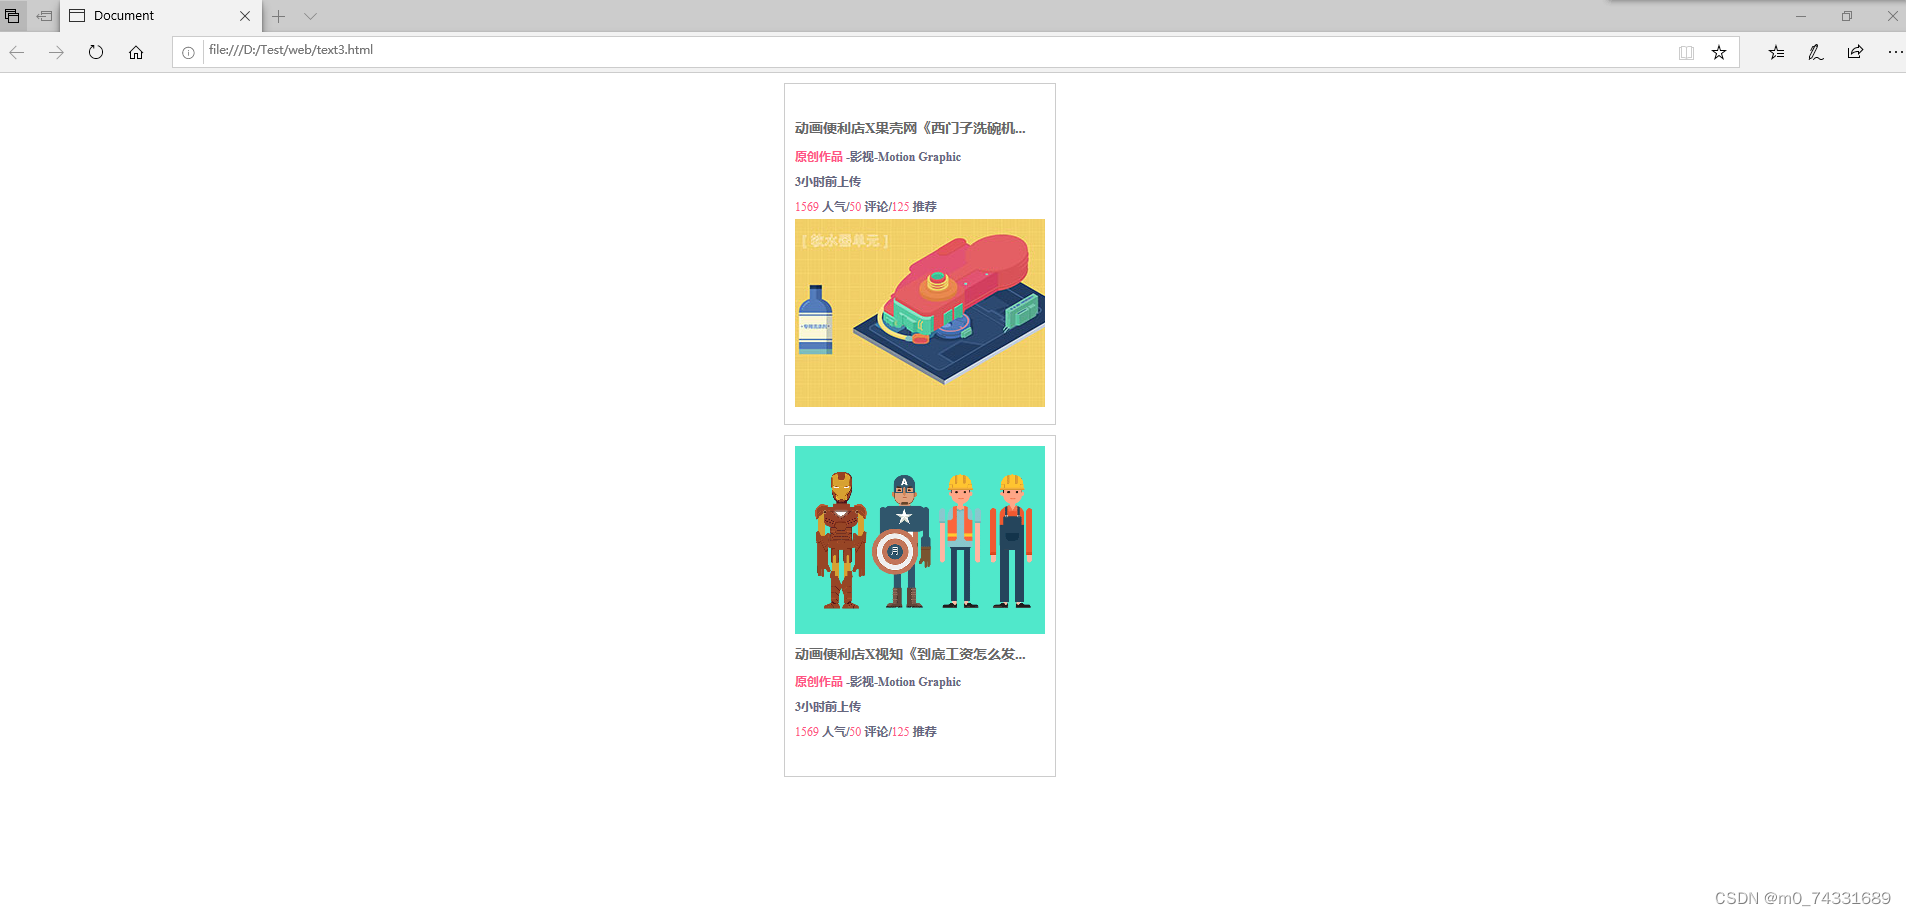Click the washing machine illustration thumbnail

click(920, 313)
